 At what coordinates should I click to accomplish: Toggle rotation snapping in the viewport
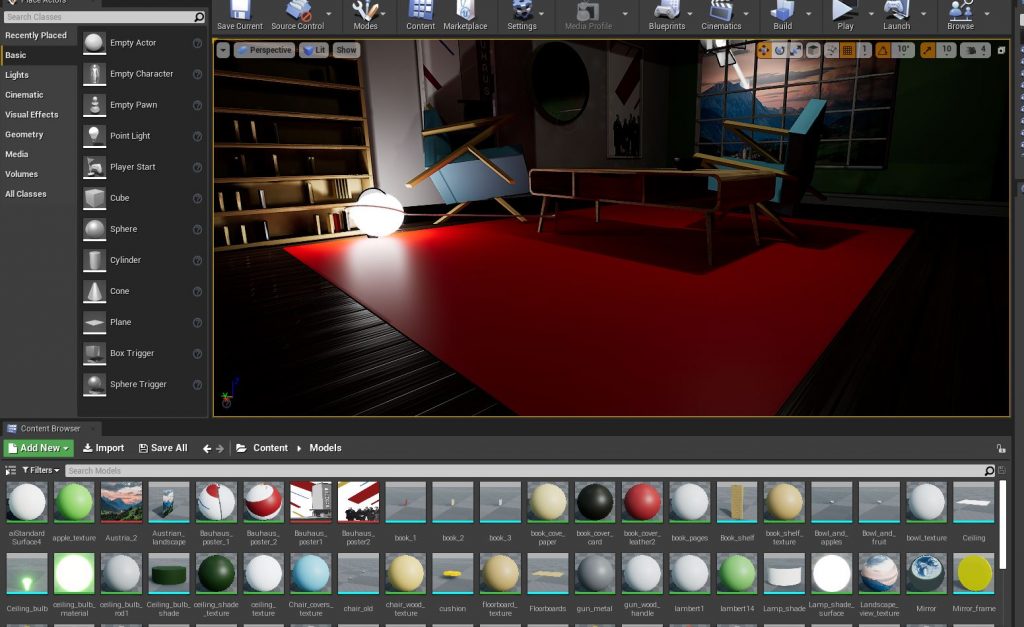(883, 50)
